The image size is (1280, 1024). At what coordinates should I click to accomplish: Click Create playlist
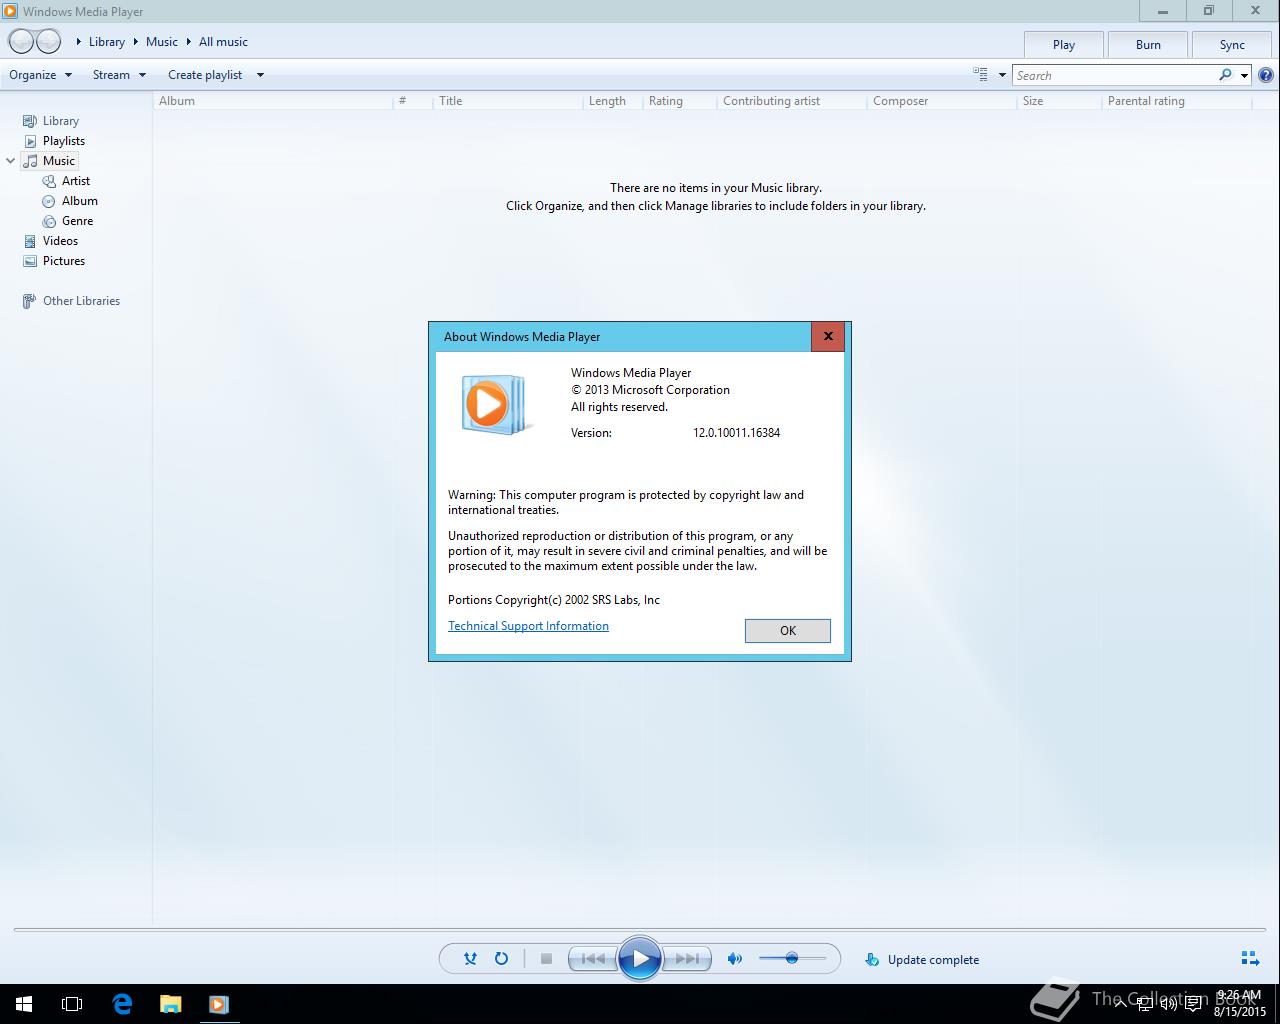point(205,75)
